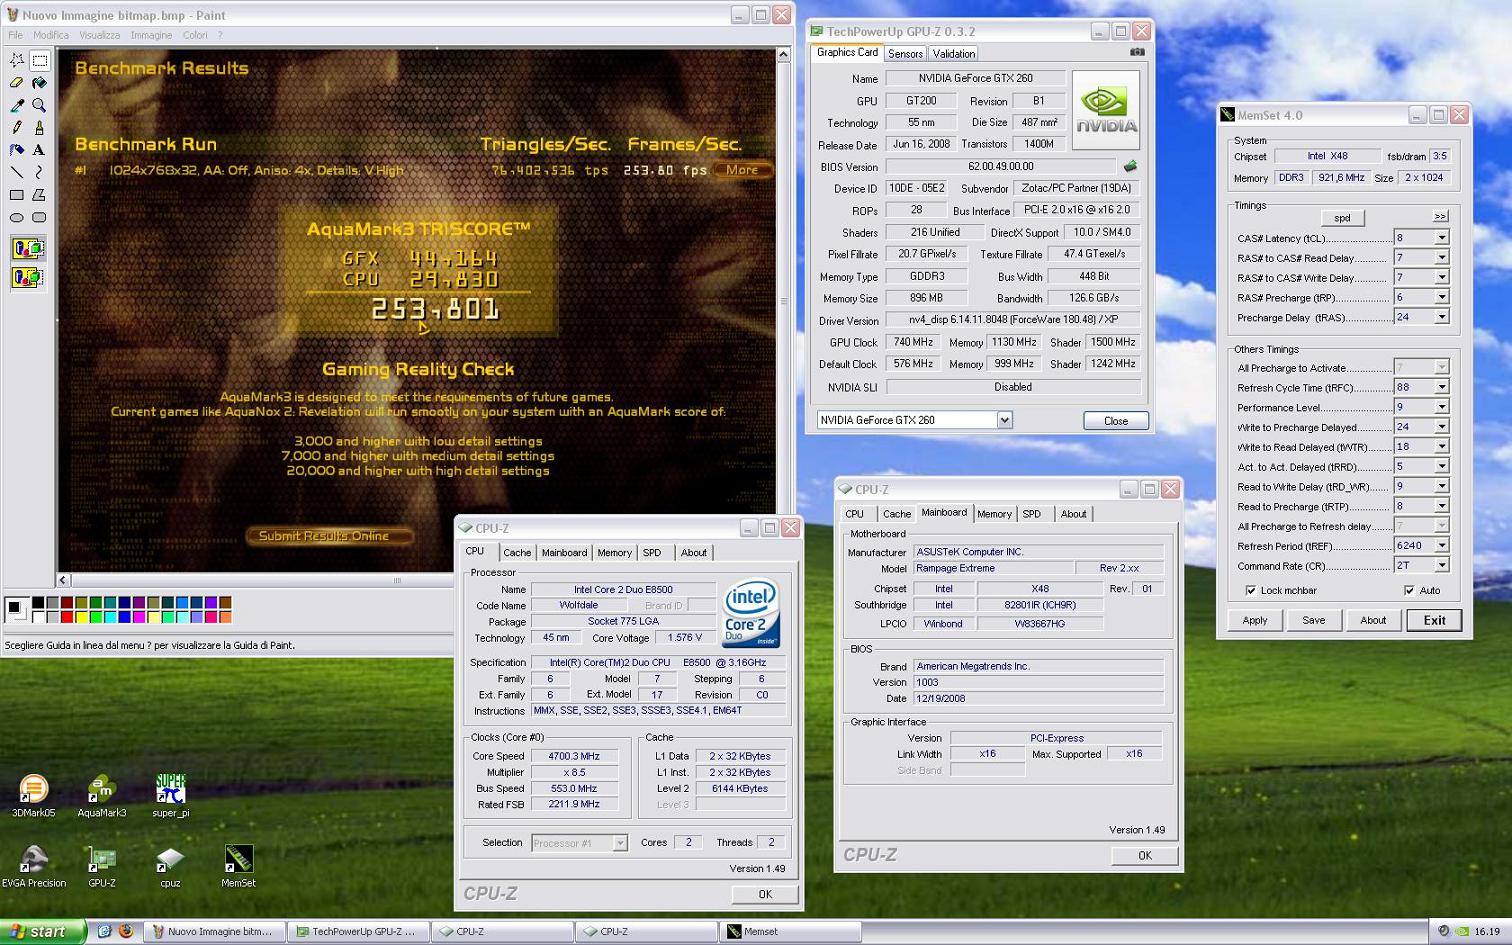Open the RAS# Precharge (tRP) dropdown

coord(1441,297)
